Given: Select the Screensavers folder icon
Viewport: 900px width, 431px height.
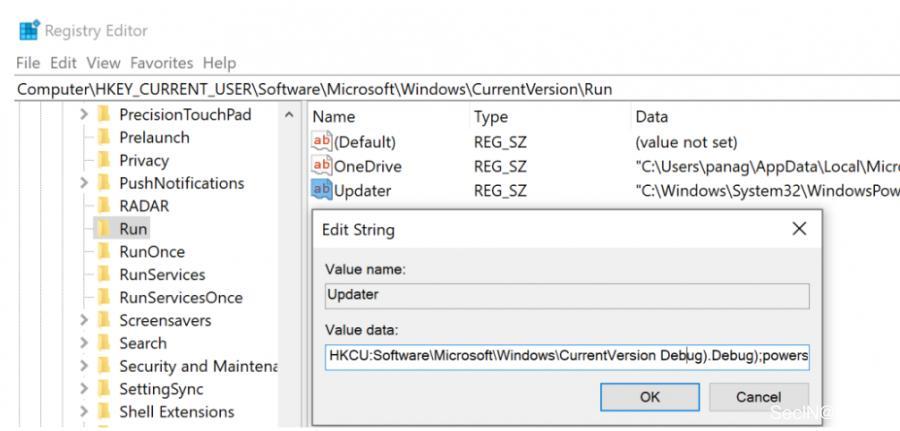Looking at the screenshot, I should tap(103, 320).
